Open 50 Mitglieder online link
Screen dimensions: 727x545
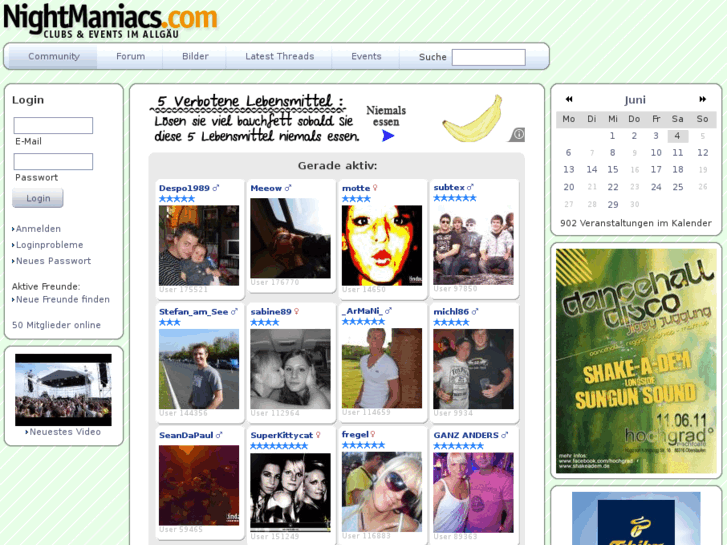56,325
